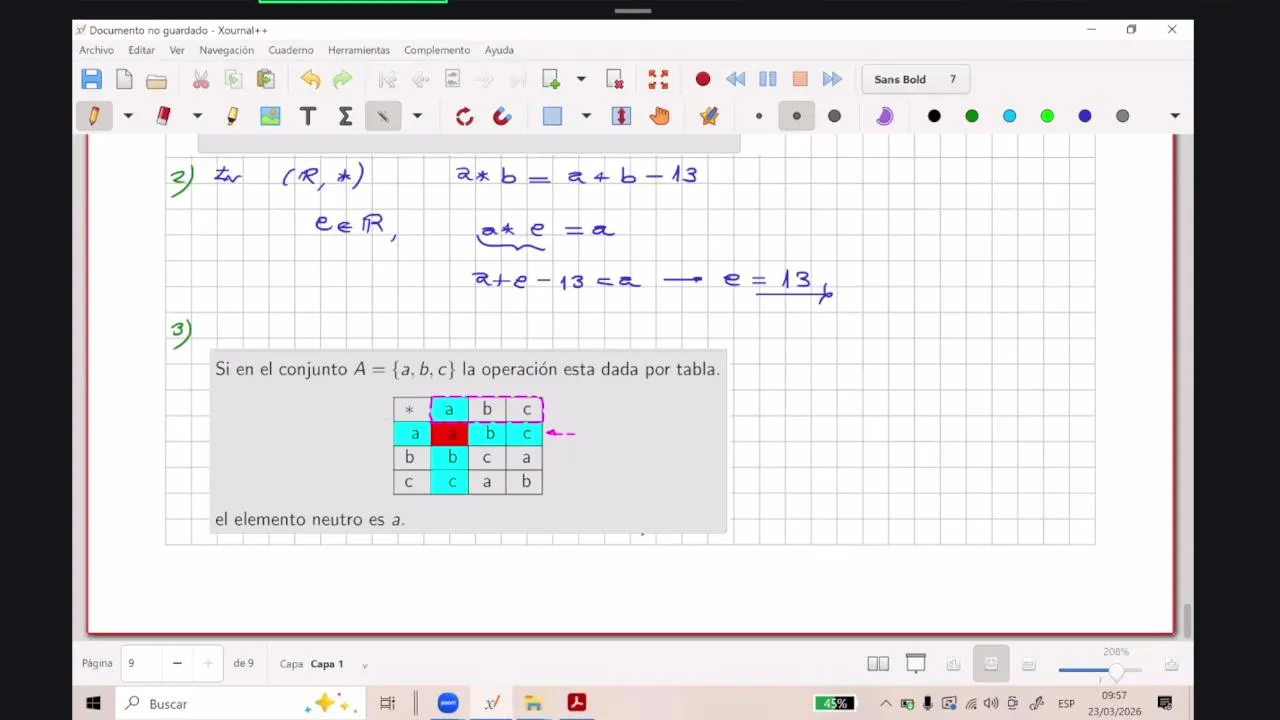Choose the light green pen color
This screenshot has width=1280, height=720.
pos(1047,116)
